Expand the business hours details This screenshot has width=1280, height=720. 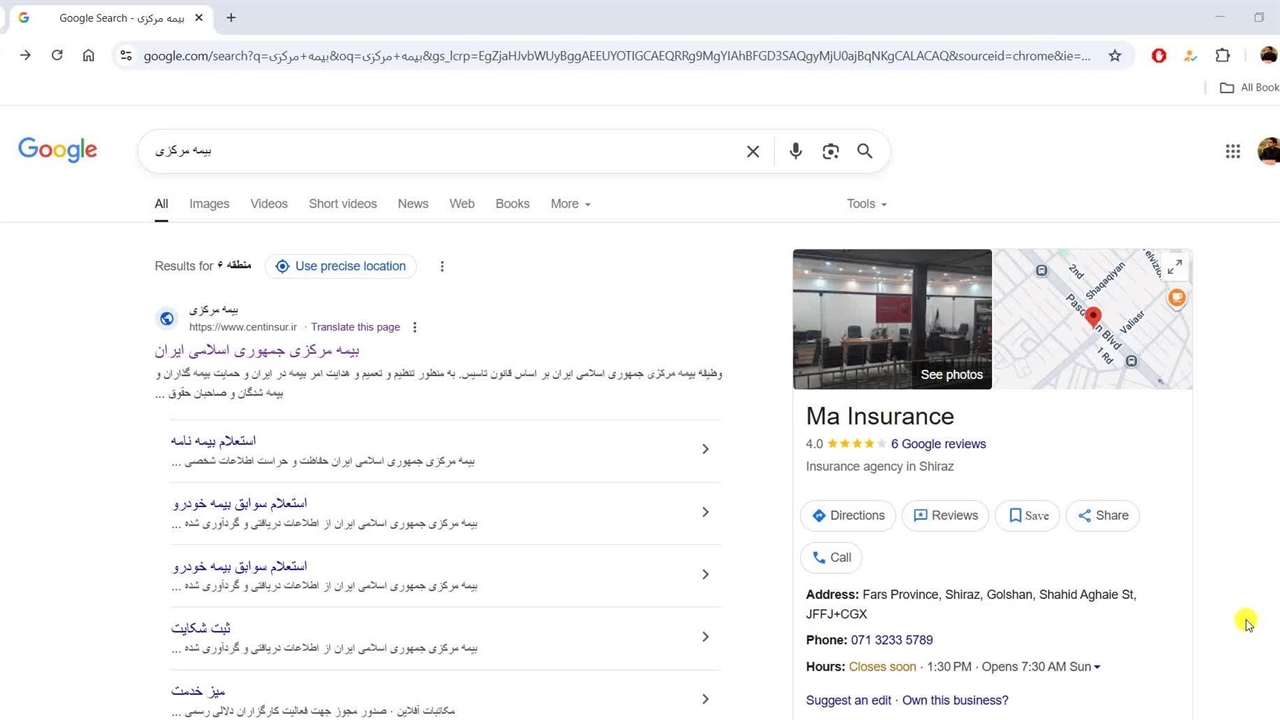(1097, 667)
